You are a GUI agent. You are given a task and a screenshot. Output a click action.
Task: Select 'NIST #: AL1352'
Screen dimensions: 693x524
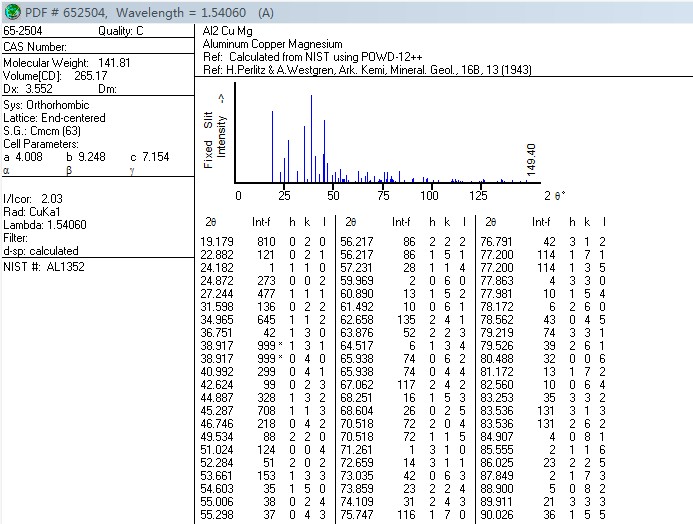(x=44, y=267)
